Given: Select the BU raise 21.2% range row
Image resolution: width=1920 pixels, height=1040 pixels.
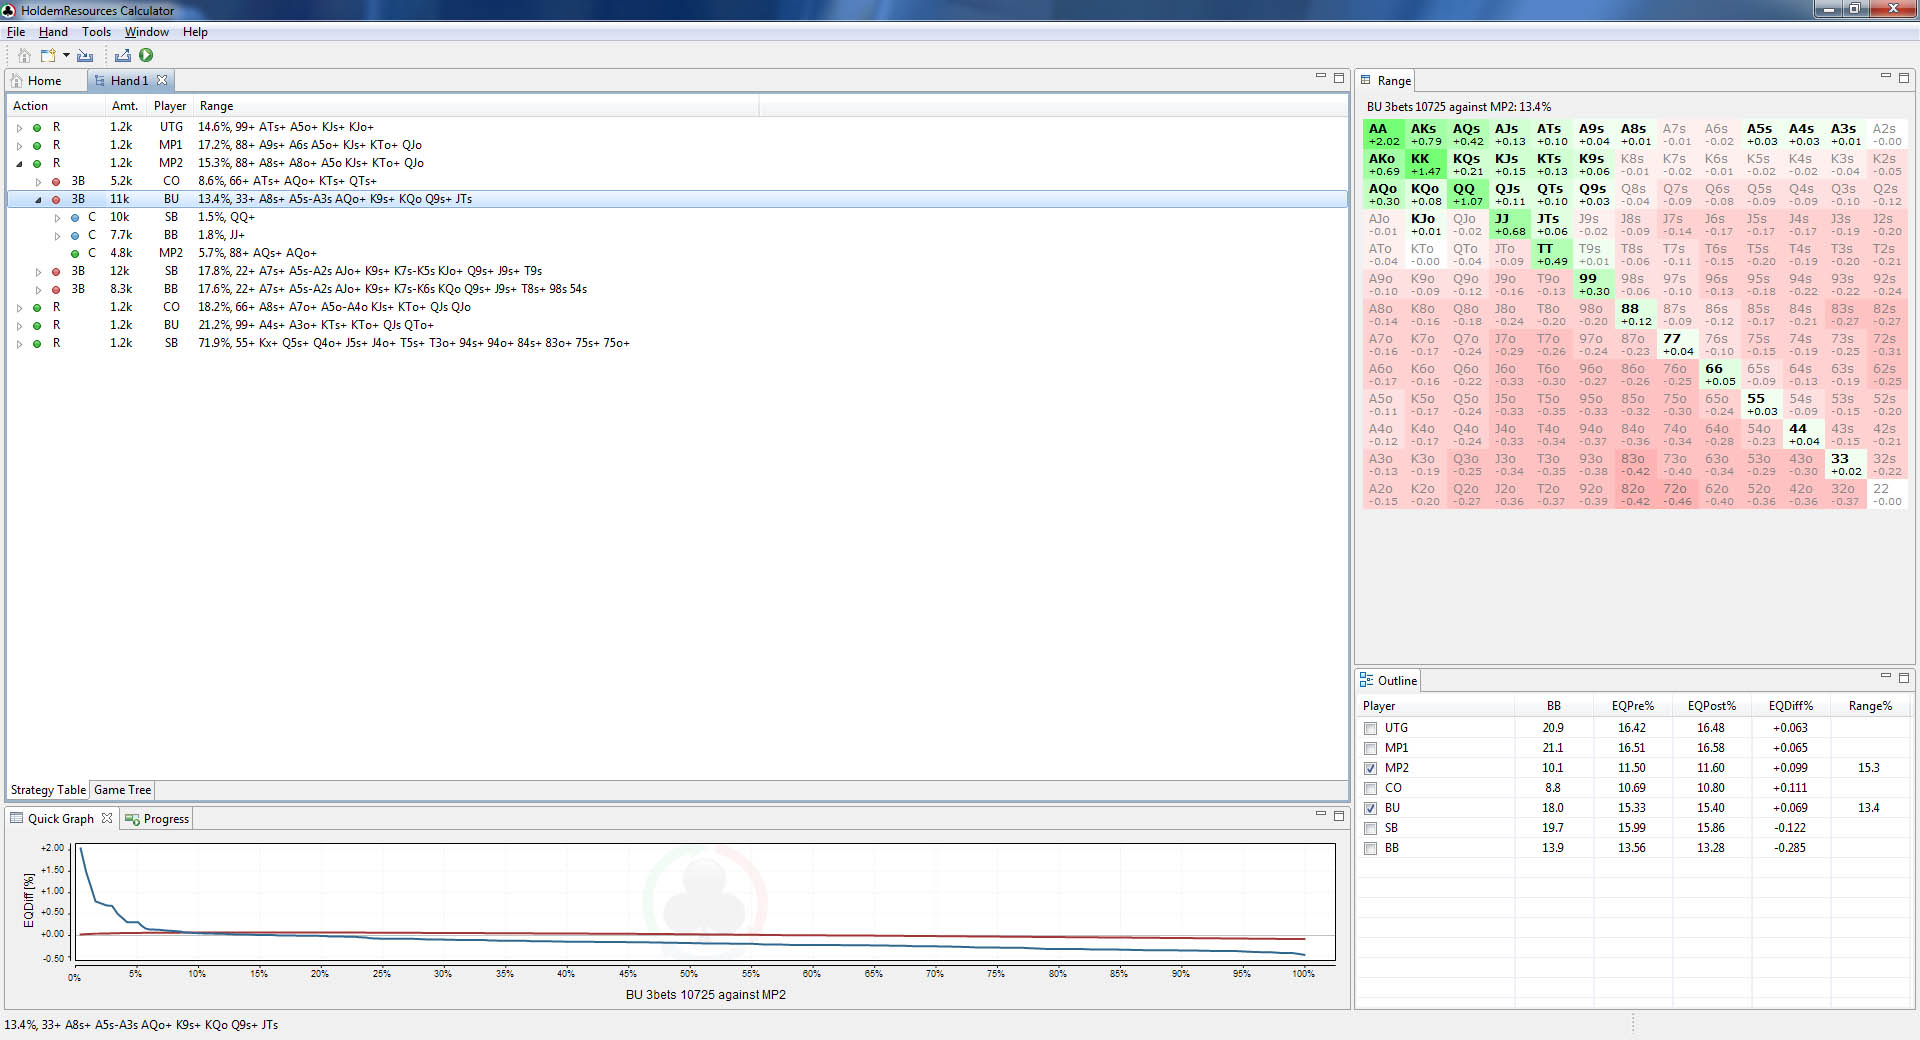Looking at the screenshot, I should click(677, 325).
